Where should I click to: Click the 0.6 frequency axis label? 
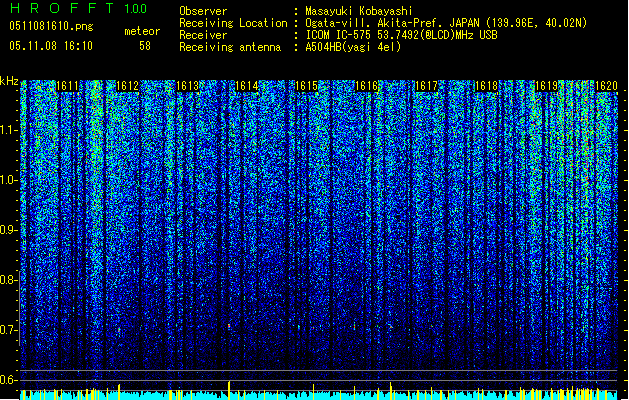9,380
